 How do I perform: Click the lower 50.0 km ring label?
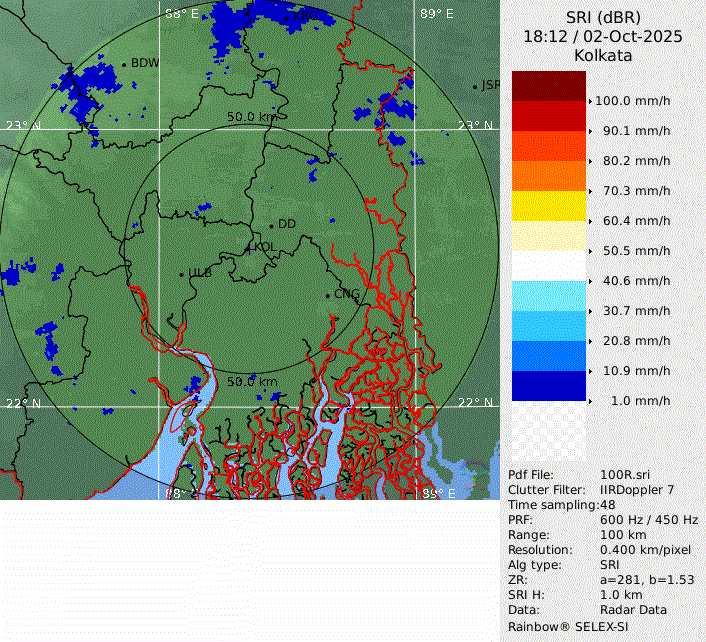[x=252, y=382]
